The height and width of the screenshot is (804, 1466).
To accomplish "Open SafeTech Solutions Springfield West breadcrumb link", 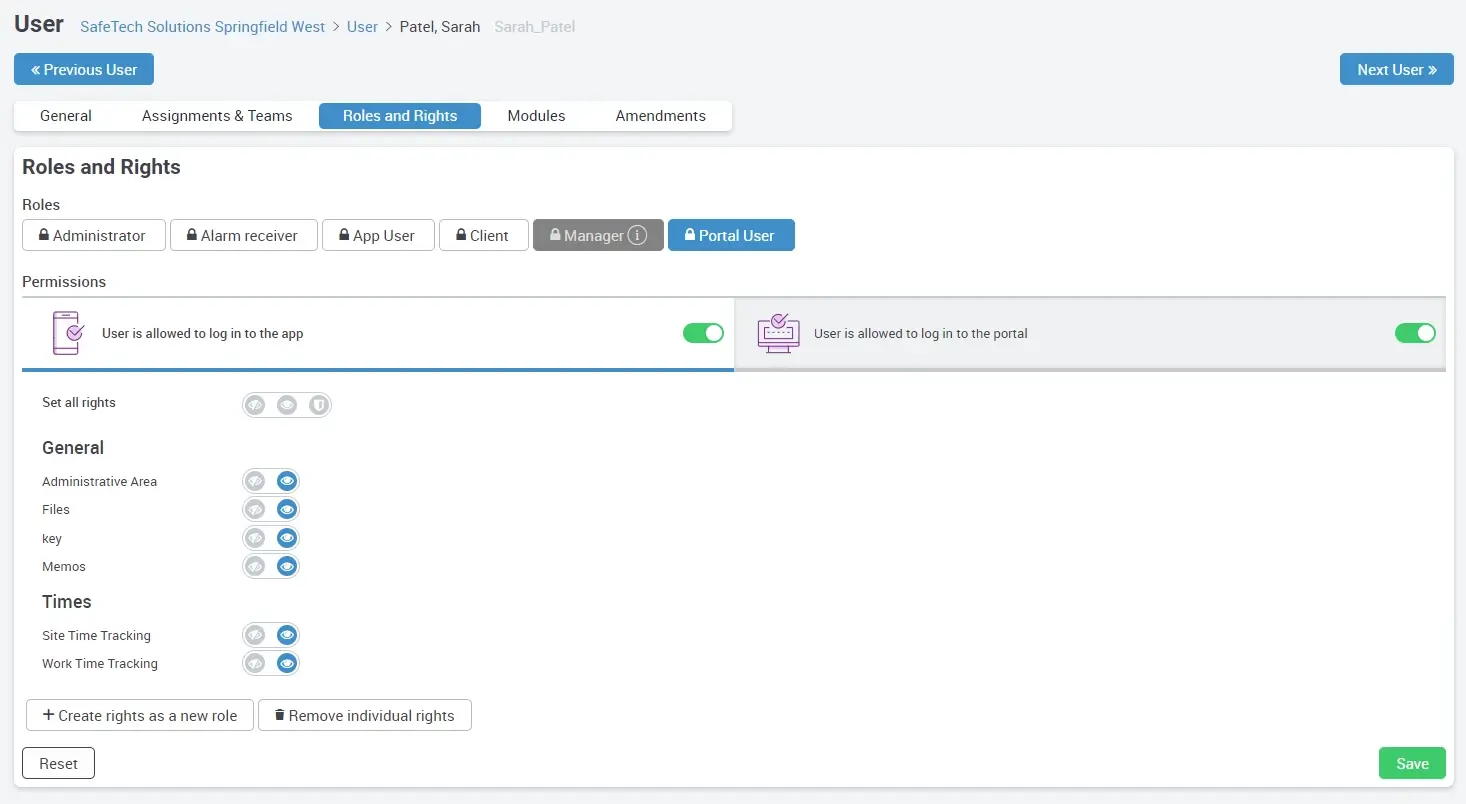I will point(202,27).
